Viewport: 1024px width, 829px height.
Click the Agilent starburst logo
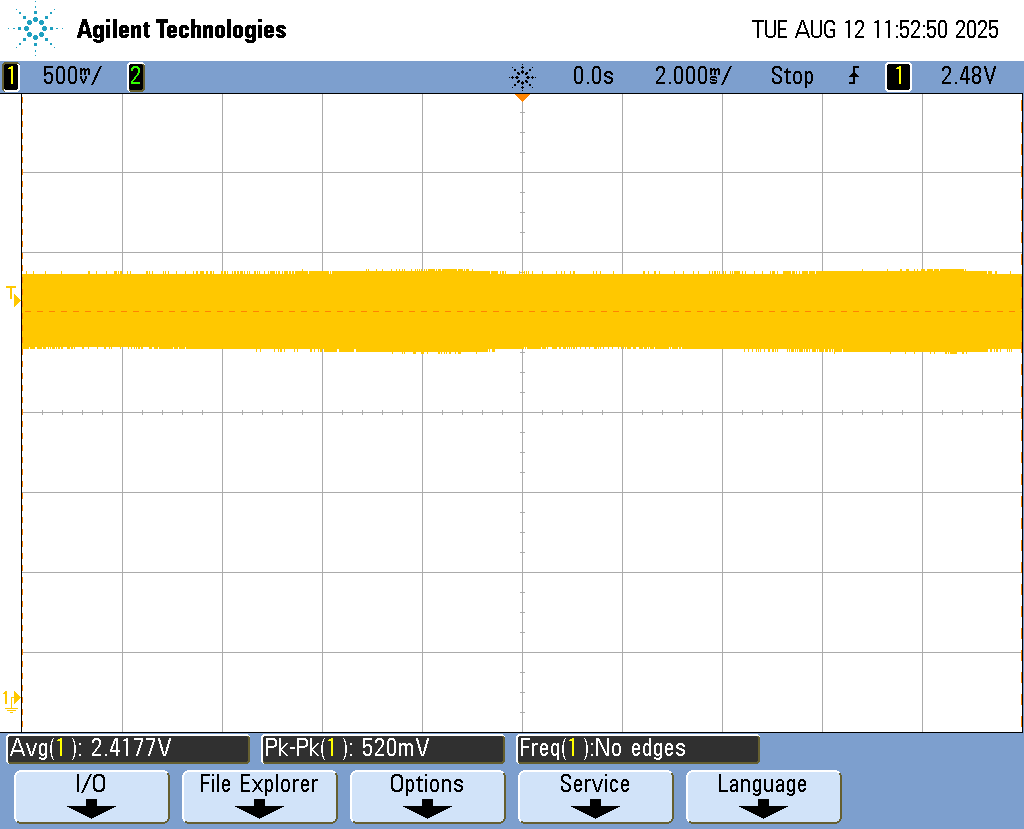pyautogui.click(x=37, y=29)
